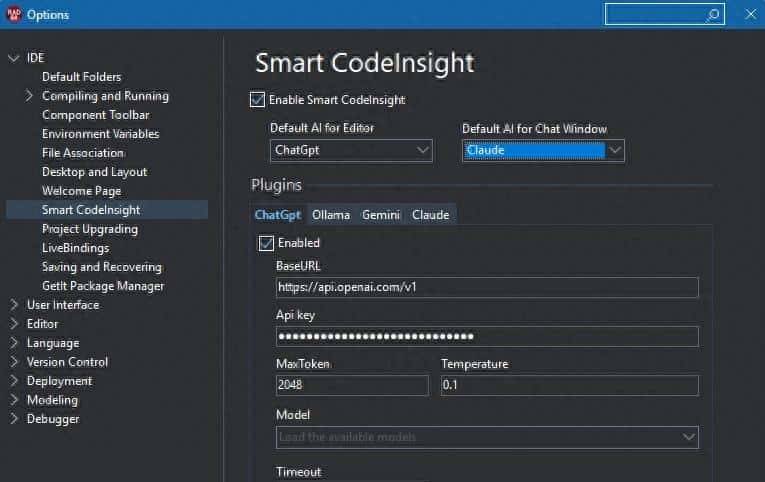Viewport: 765px width, 482px height.
Task: Open Project Upgrading settings
Action: coord(90,229)
